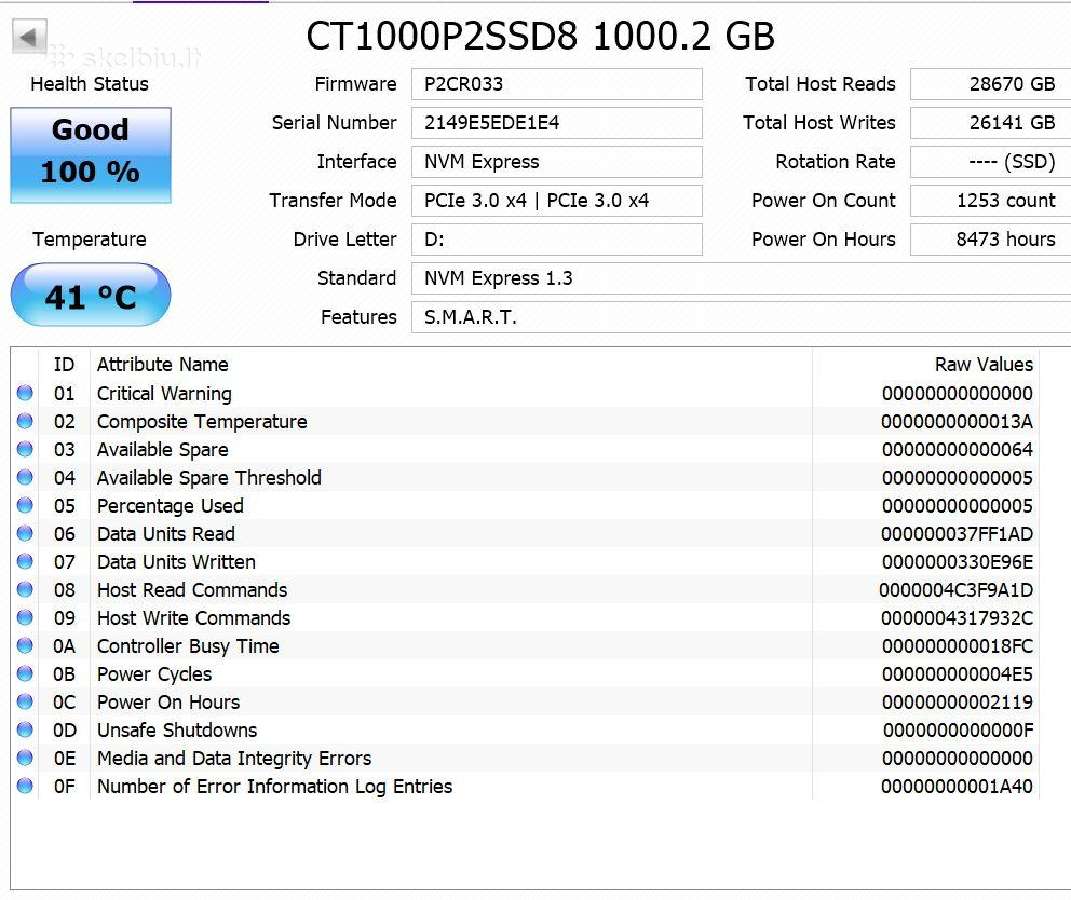Click Total Host Reads value 28670 GB
This screenshot has height=900, width=1071.
[990, 84]
